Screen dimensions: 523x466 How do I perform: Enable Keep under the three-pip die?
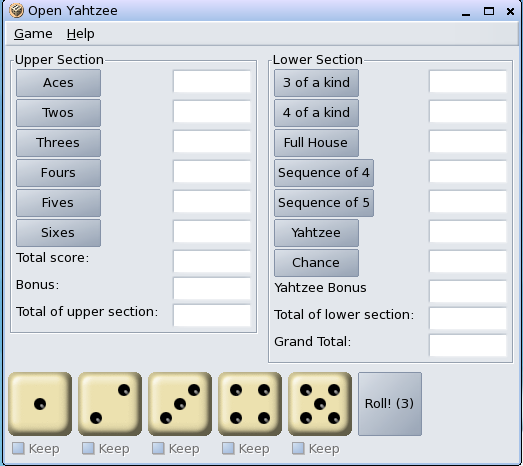coord(158,448)
